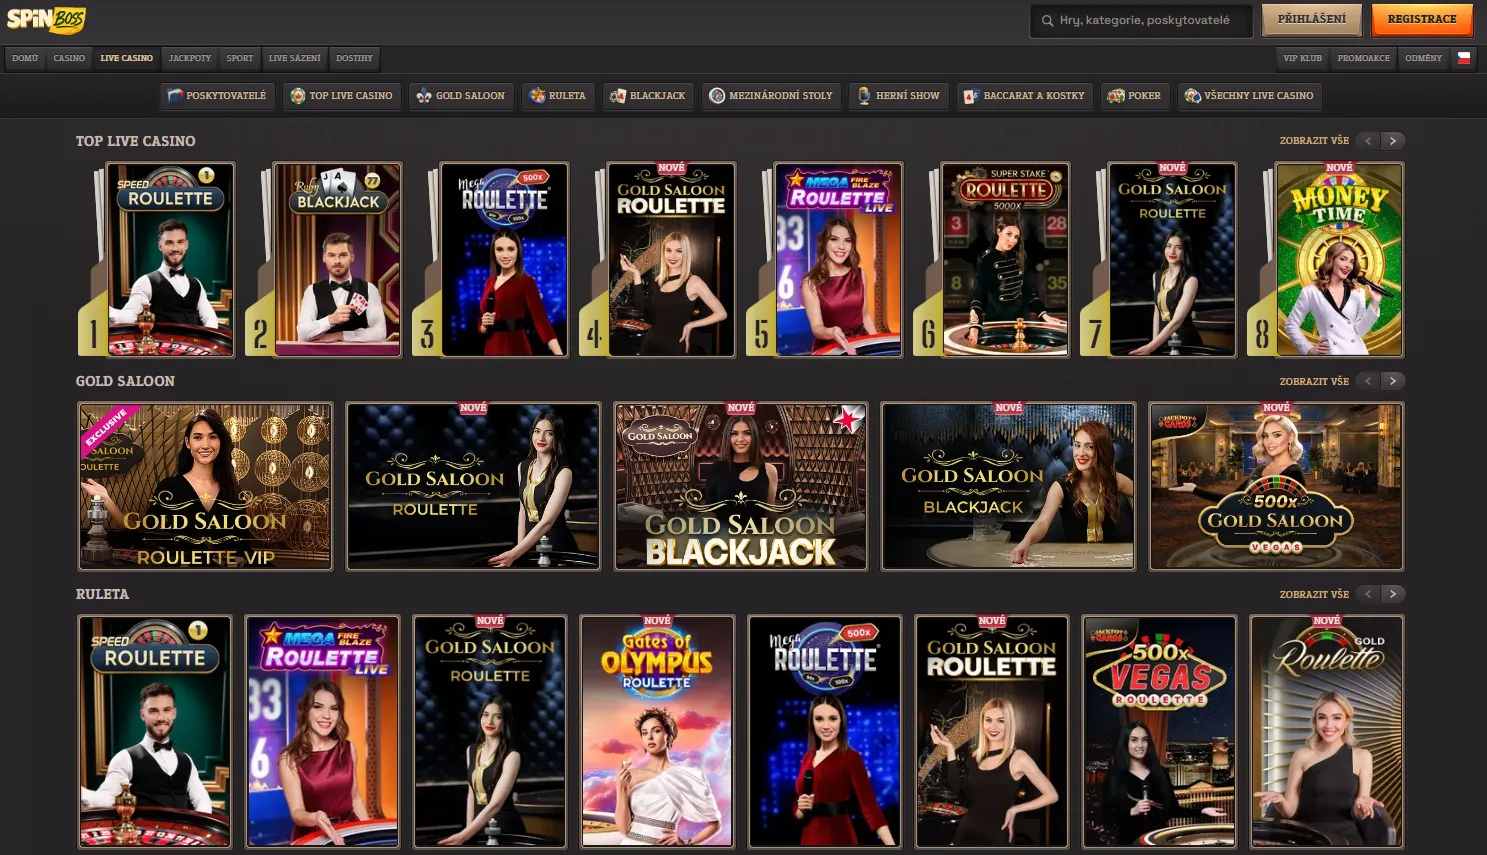Open the Live Sázení tab

tap(295, 58)
